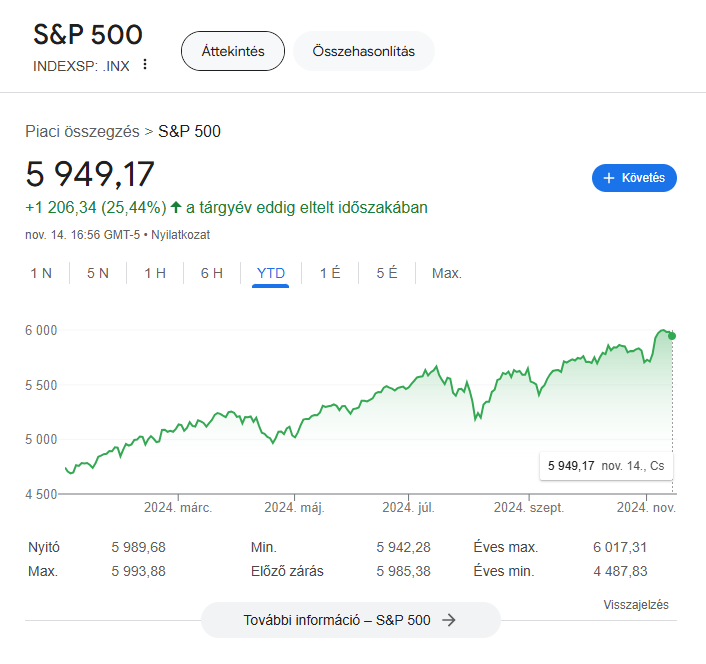706x664 pixels.
Task: Select the 1 É time range
Action: (330, 273)
